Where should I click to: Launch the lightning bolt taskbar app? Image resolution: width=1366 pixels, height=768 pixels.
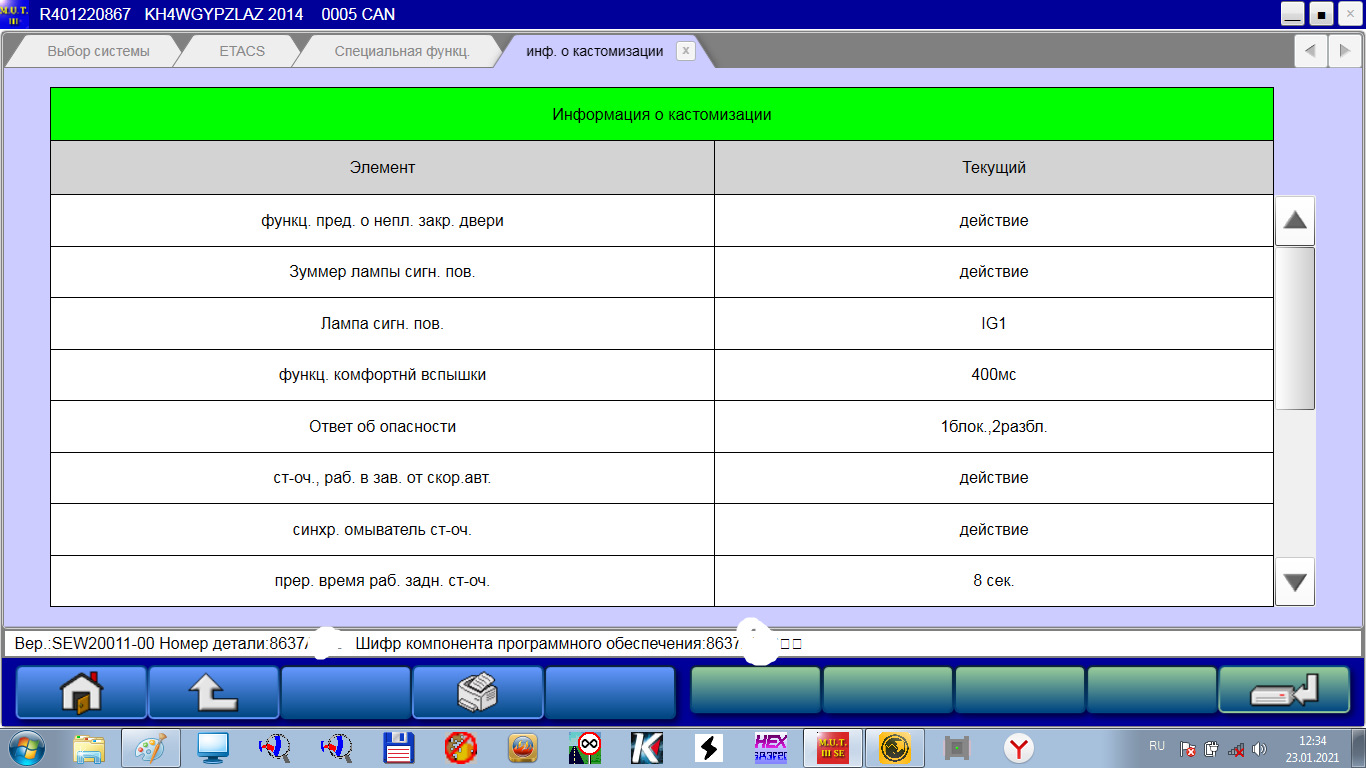[x=709, y=747]
